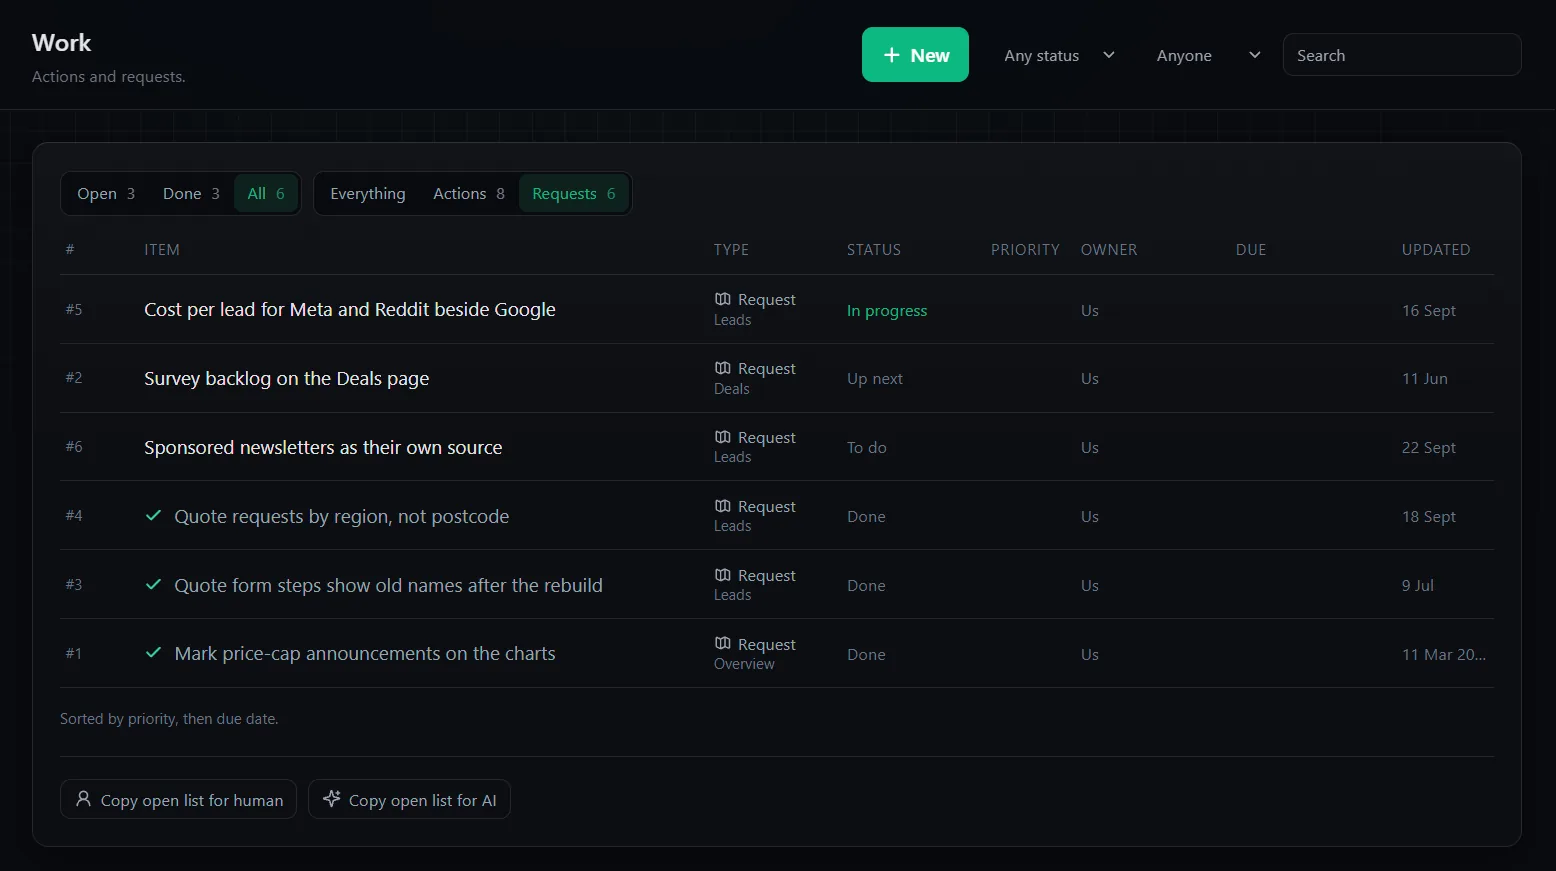Open 'Mark price-cap announcements on the charts'
This screenshot has width=1556, height=871.
coord(365,654)
